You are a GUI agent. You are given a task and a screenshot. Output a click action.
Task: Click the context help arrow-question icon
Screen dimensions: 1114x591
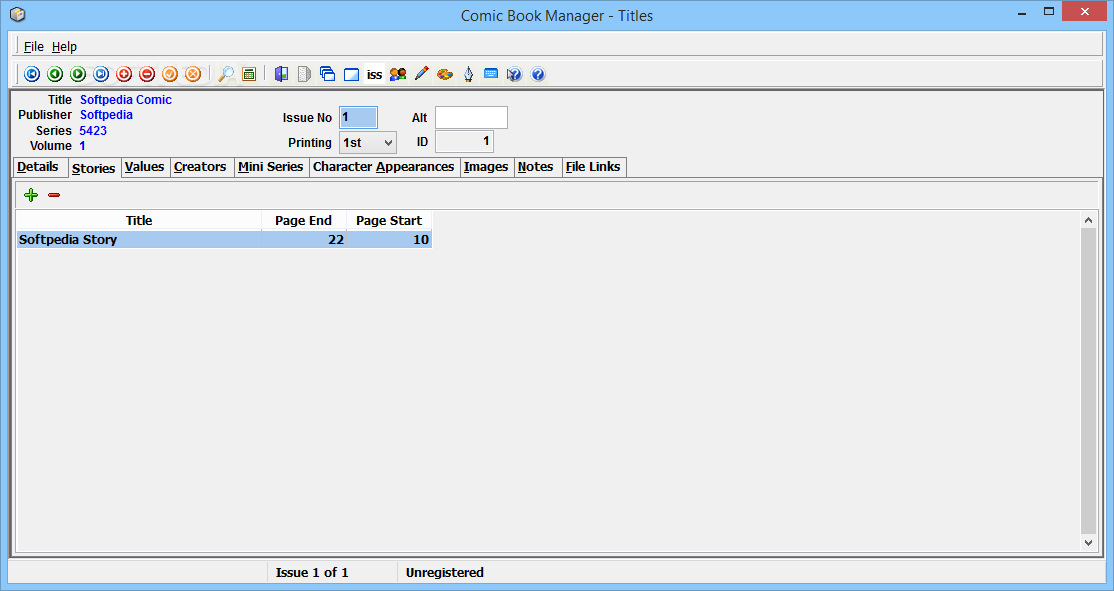[514, 74]
